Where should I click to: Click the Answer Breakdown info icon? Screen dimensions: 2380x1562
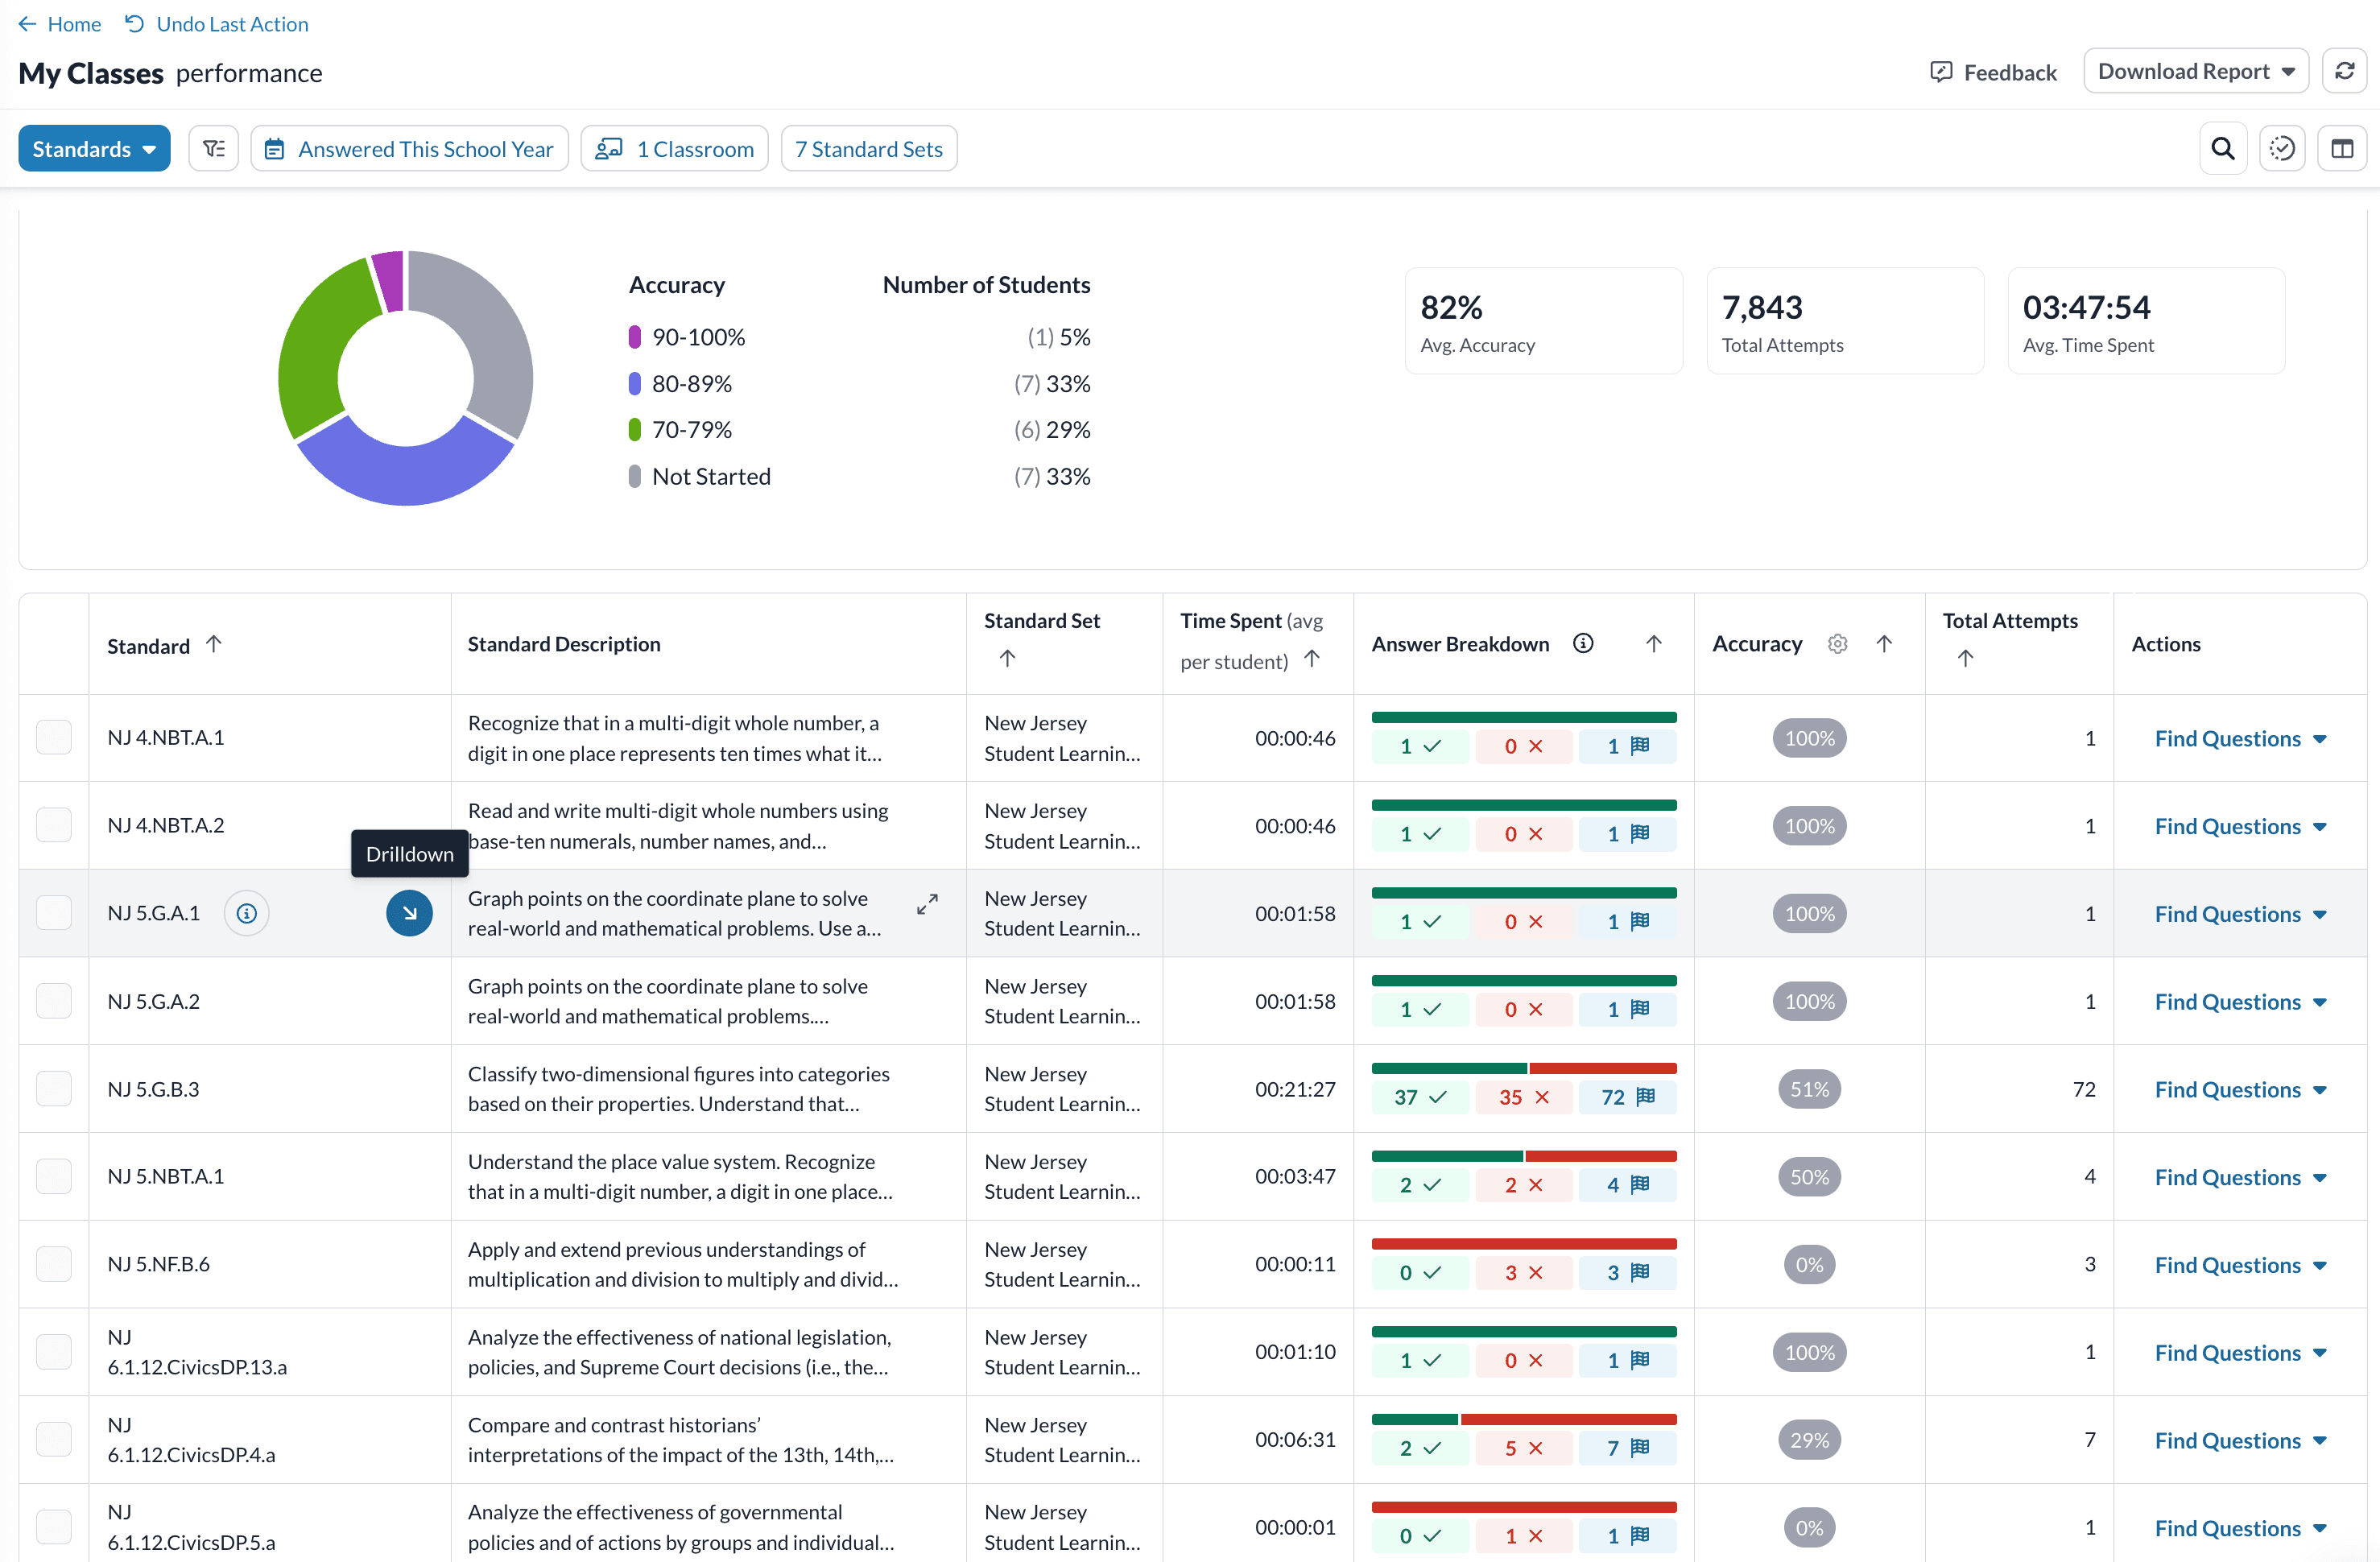[x=1583, y=644]
